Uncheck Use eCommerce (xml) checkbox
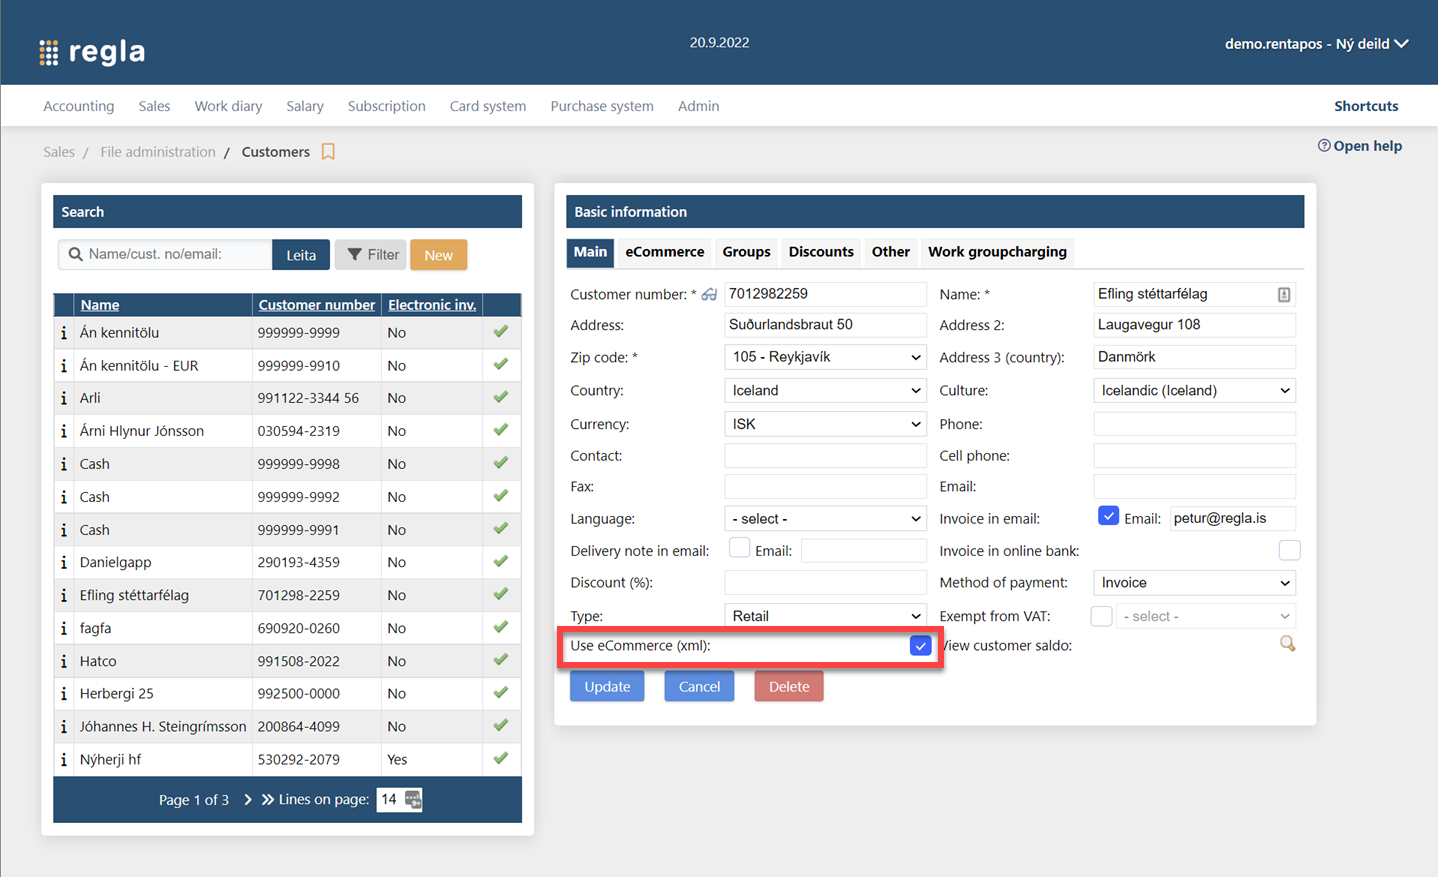 coord(920,646)
